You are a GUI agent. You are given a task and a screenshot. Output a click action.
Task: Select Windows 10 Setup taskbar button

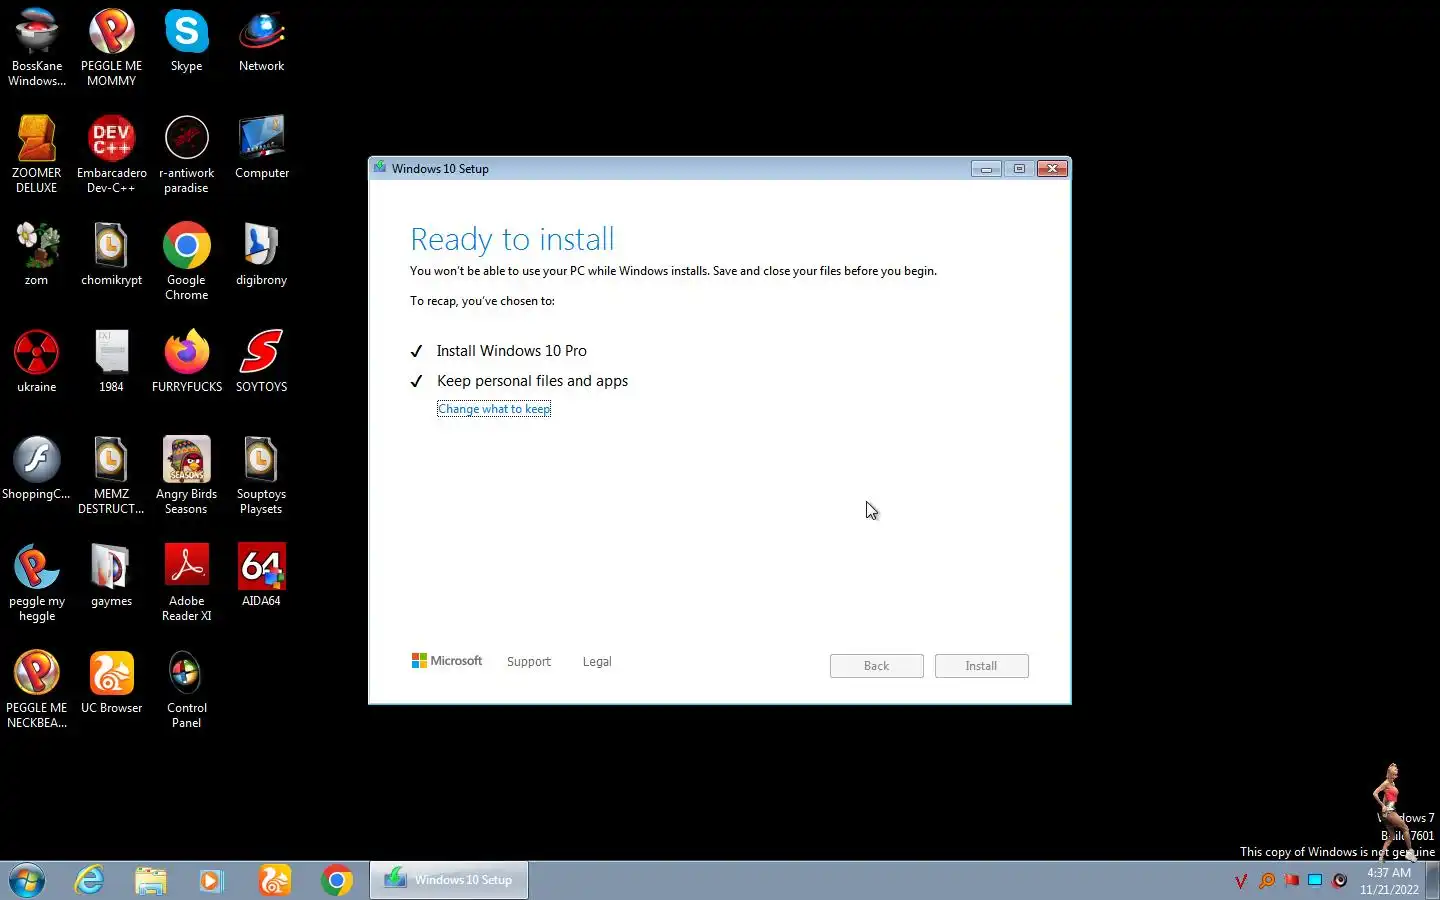449,880
